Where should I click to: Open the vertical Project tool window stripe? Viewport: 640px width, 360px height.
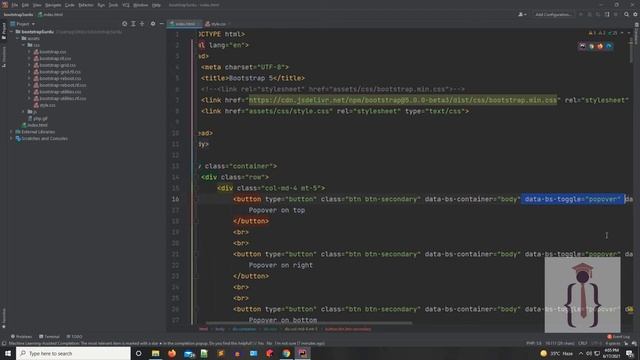coord(4,31)
